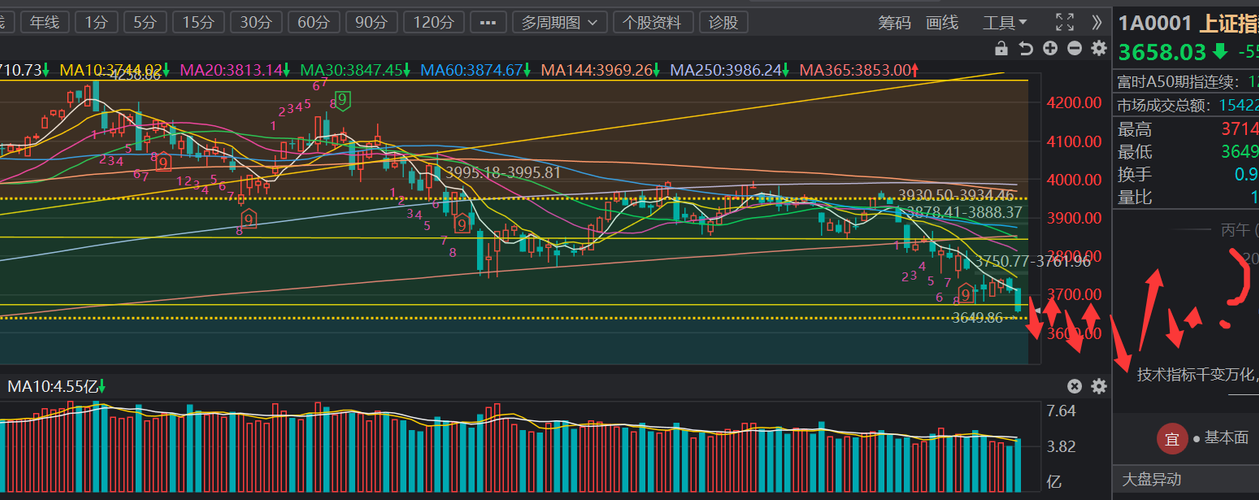Image resolution: width=1259 pixels, height=500 pixels.
Task: Click MA60:3874.67 indicator label
Action: [x=477, y=70]
